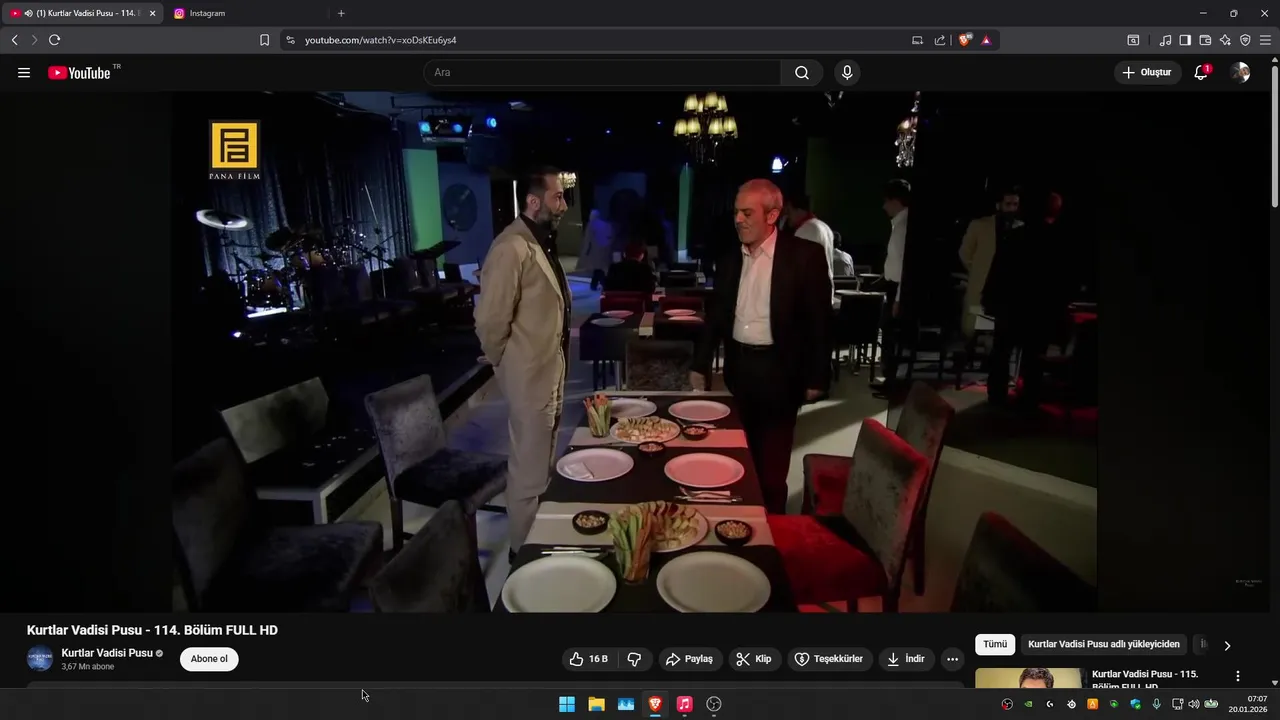Close the Kurtlar Vadisi Pusu tab

click(x=152, y=13)
